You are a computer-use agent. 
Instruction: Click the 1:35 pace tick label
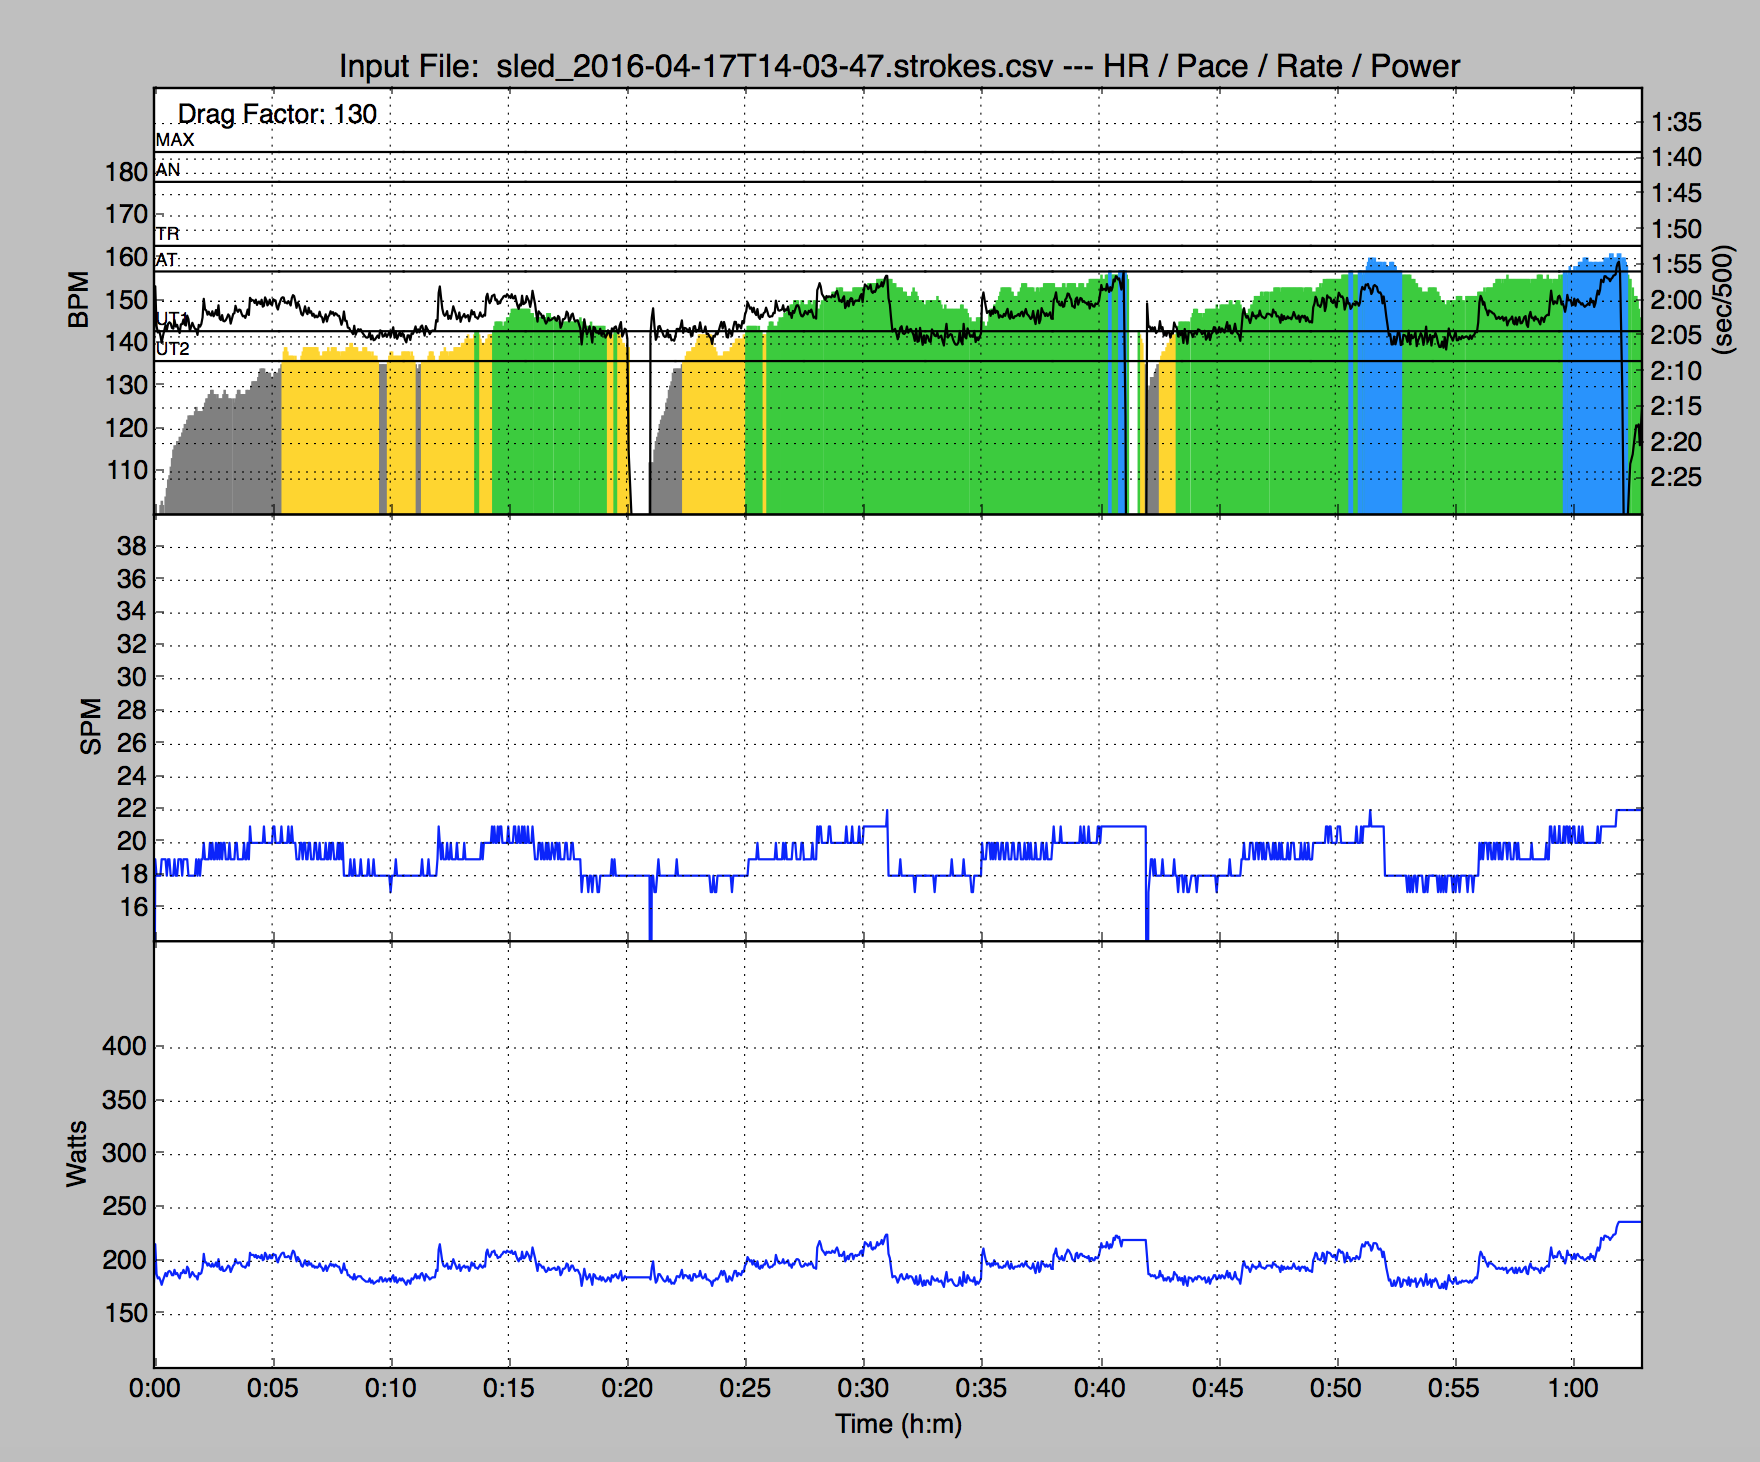(1676, 122)
